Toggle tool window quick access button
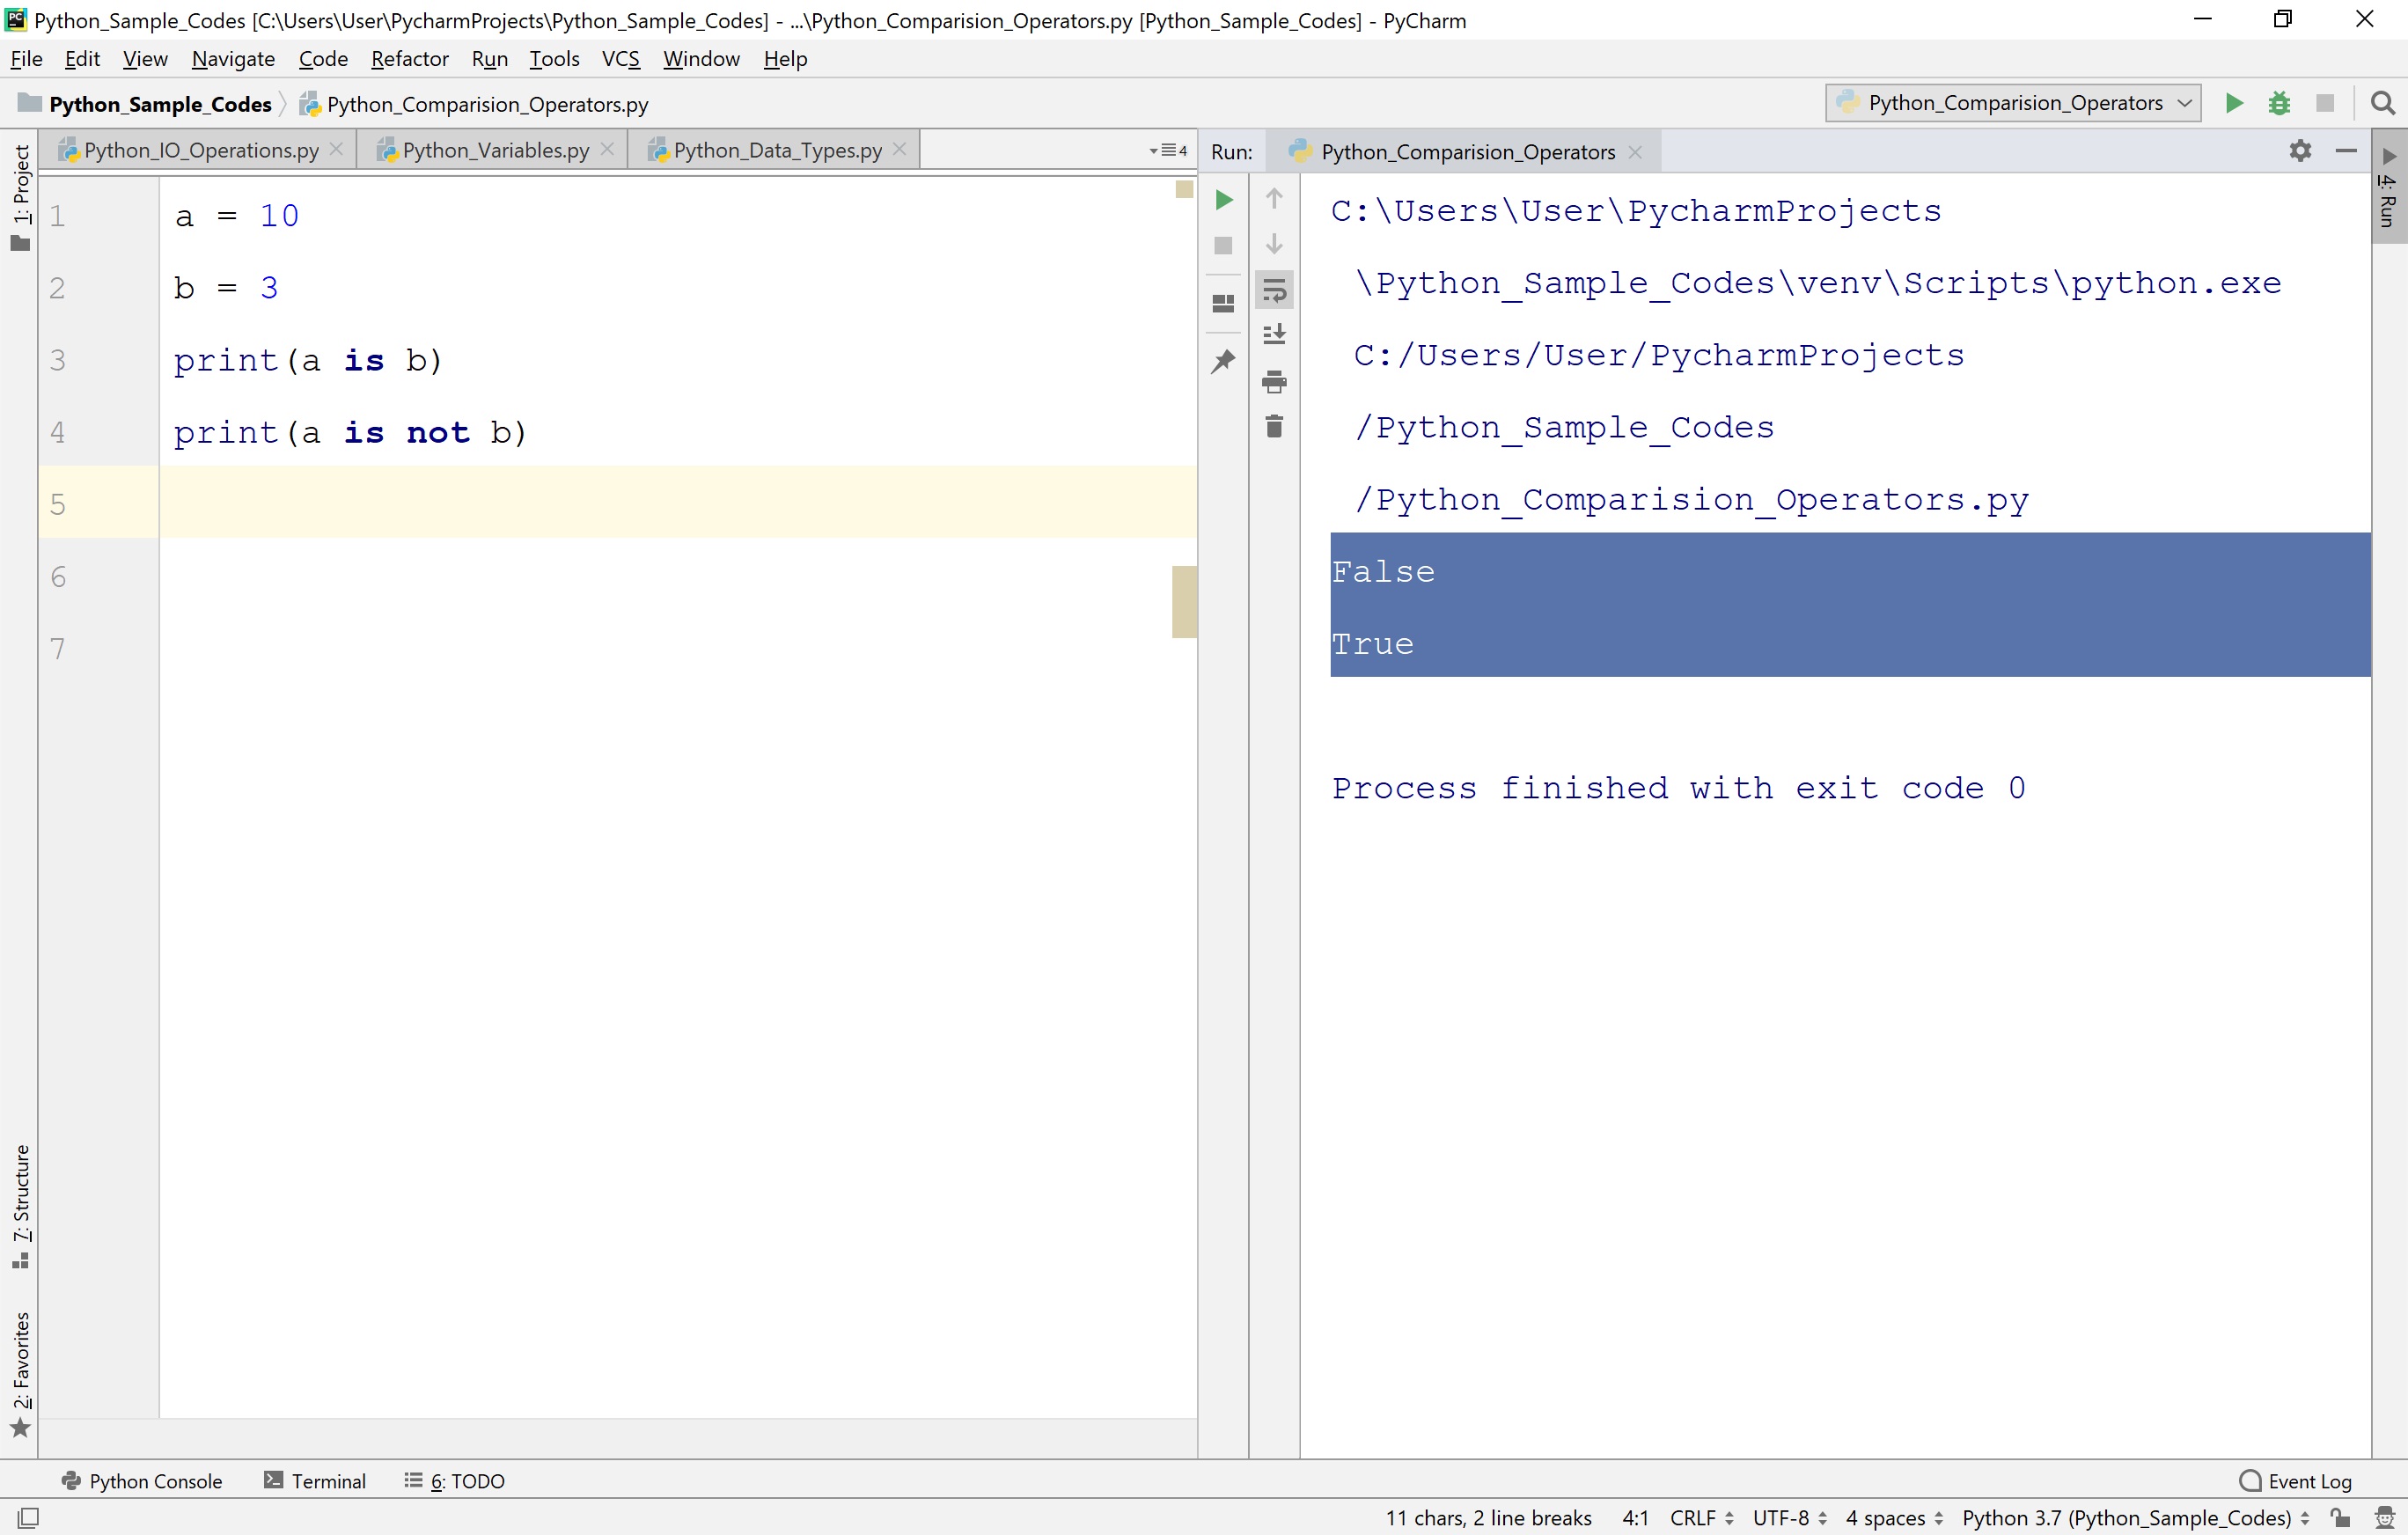This screenshot has width=2408, height=1535. coord(28,1517)
